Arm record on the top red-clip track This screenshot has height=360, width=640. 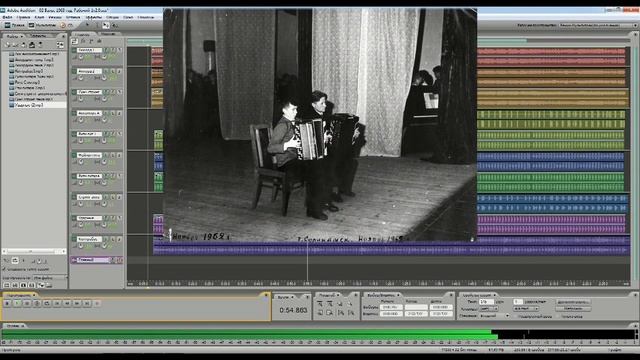(120, 50)
